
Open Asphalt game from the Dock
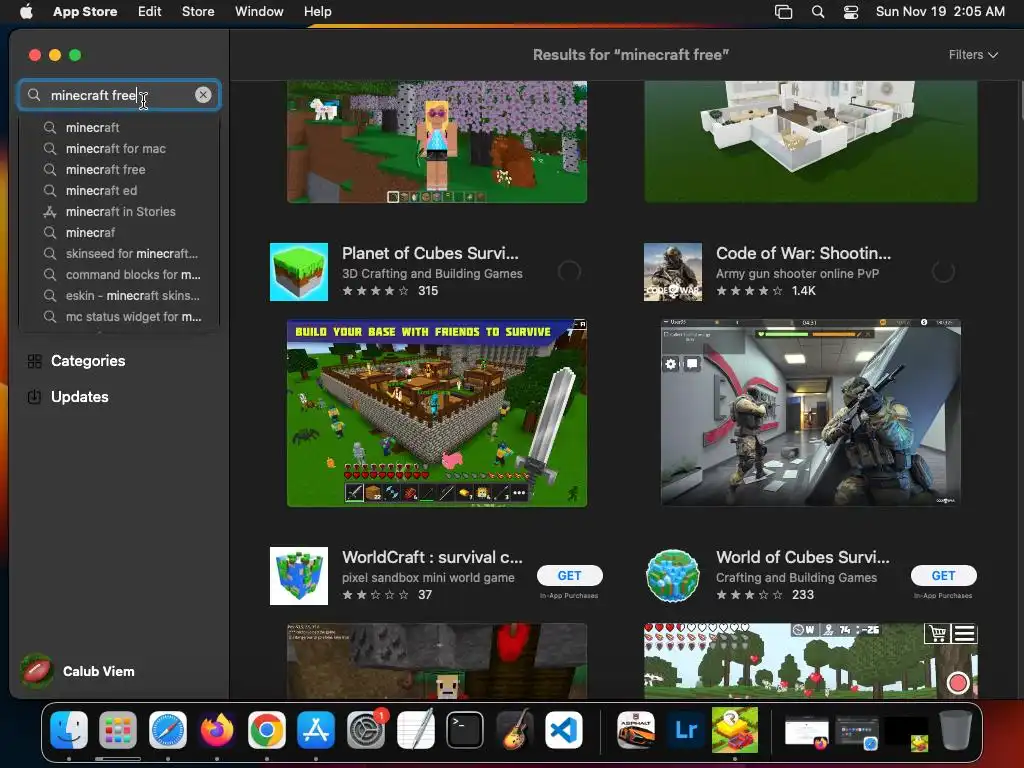tap(636, 729)
